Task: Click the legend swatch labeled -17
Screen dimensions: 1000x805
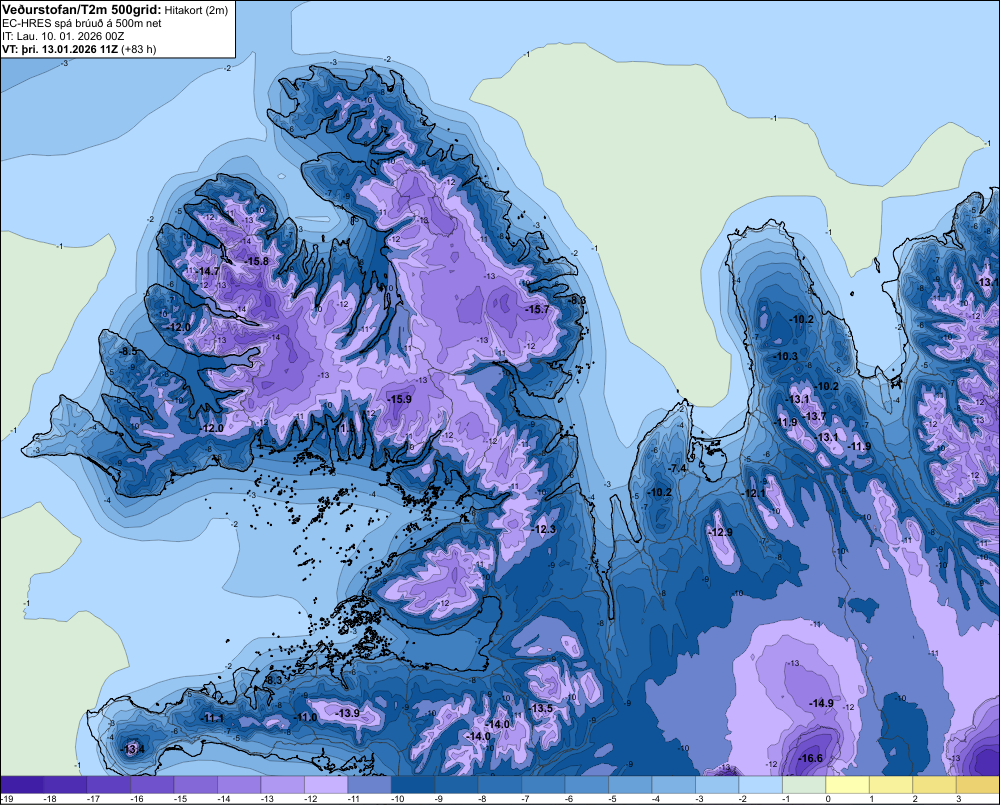Action: pyautogui.click(x=108, y=785)
